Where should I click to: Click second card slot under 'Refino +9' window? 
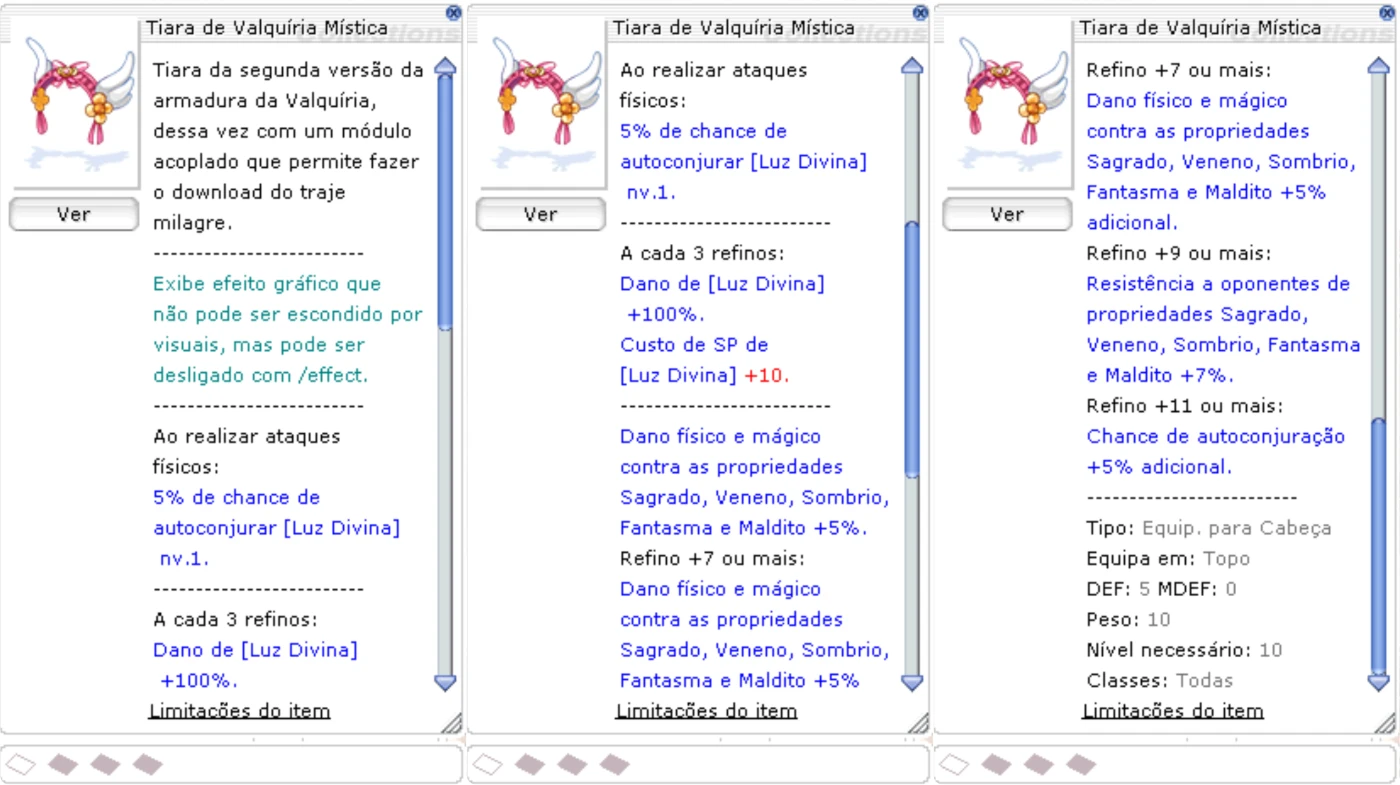tap(997, 765)
